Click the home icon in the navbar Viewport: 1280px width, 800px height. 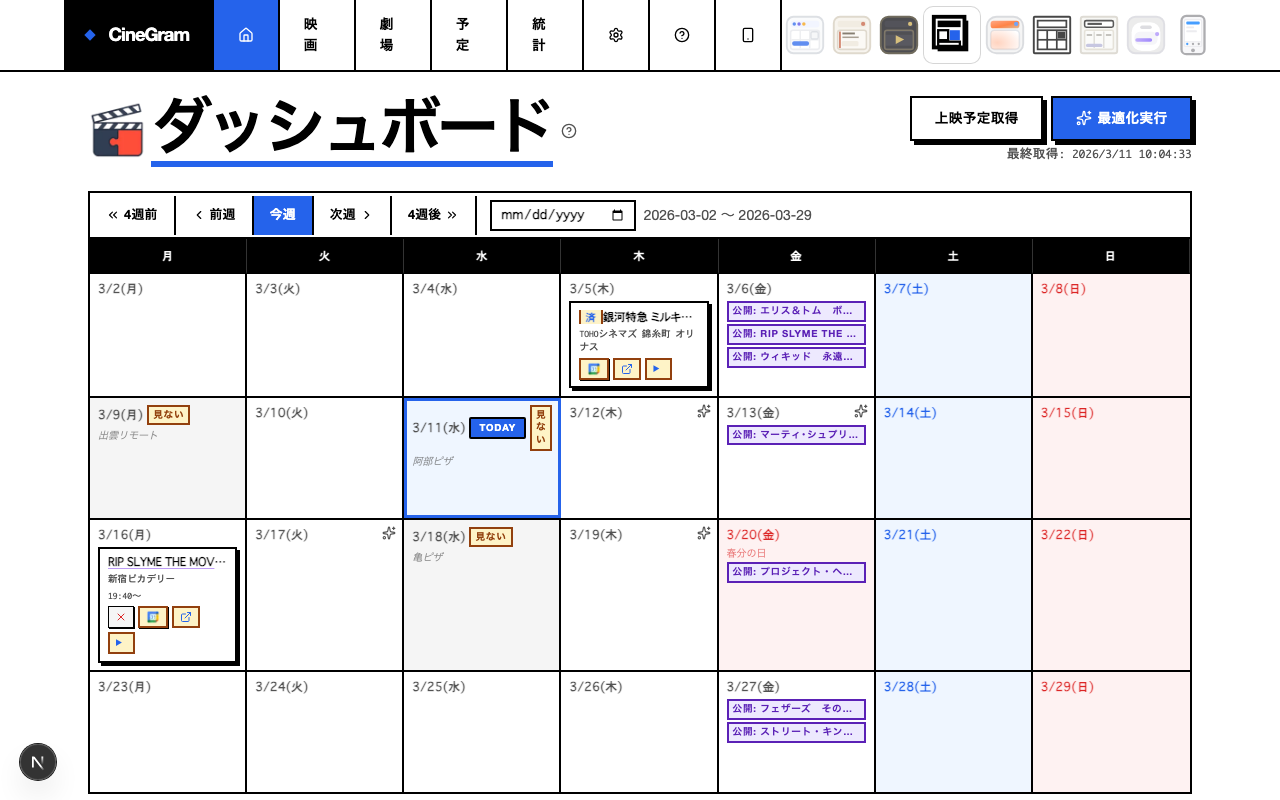click(x=246, y=35)
